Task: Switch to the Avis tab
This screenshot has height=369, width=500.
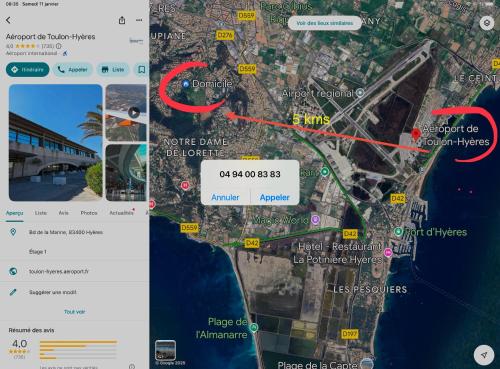Action: click(x=63, y=213)
